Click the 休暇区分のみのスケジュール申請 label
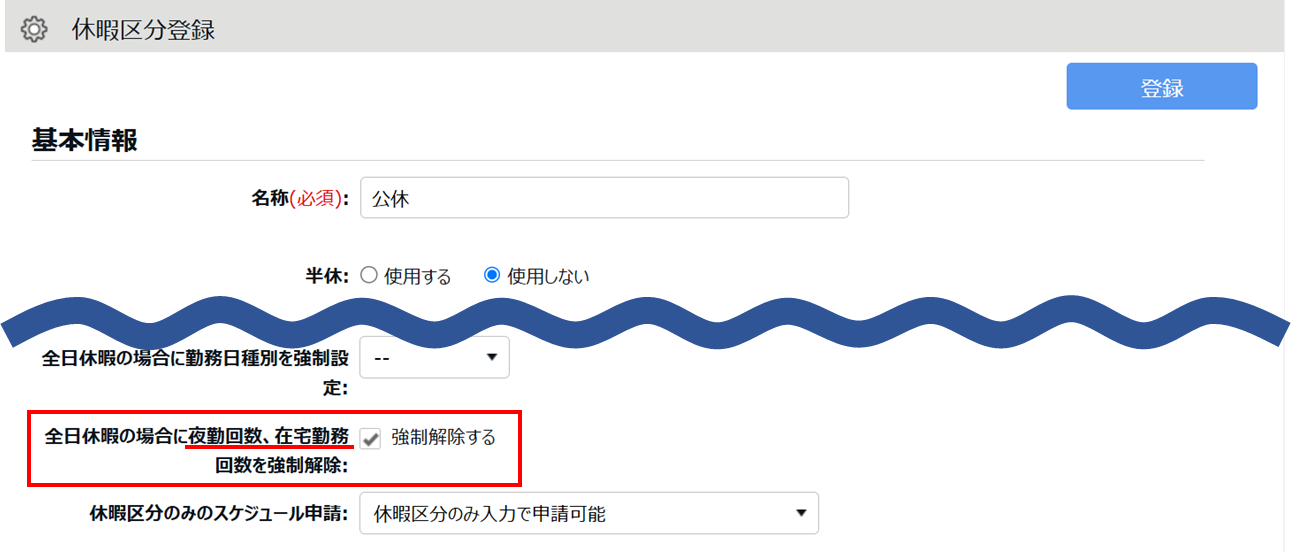1291x552 pixels. (x=218, y=514)
